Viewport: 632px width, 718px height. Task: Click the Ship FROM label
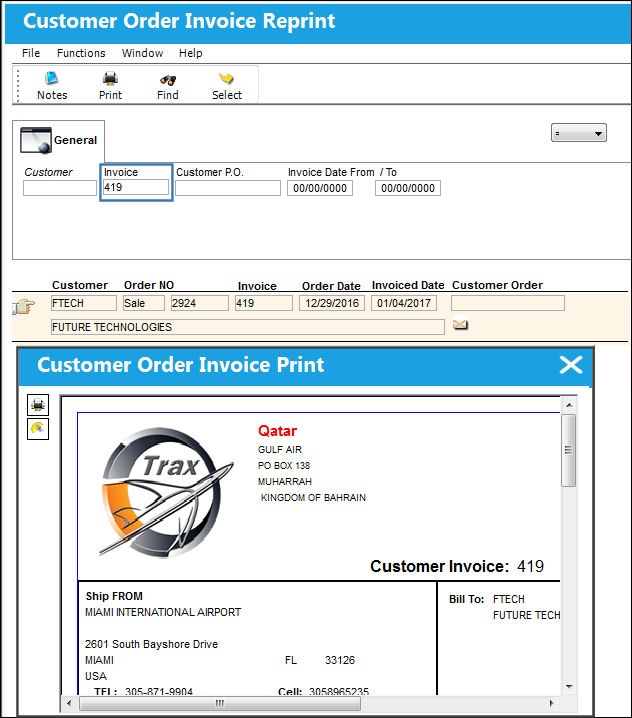tap(114, 596)
